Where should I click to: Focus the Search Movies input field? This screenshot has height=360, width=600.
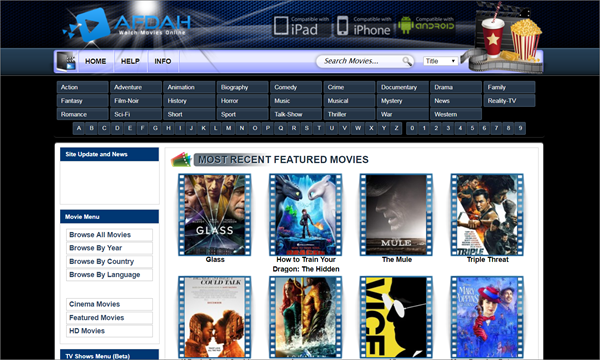pyautogui.click(x=360, y=61)
